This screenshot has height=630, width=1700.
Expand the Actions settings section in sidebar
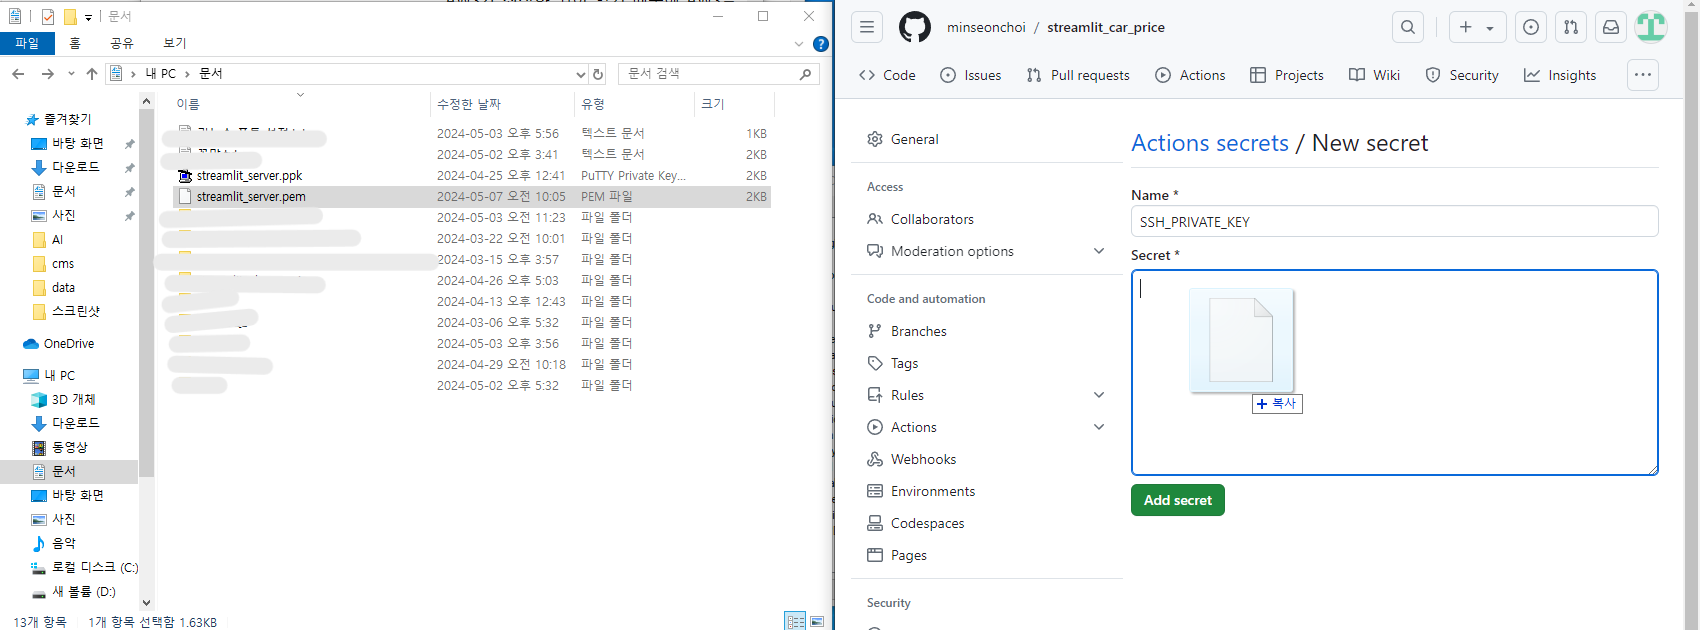tap(986, 427)
